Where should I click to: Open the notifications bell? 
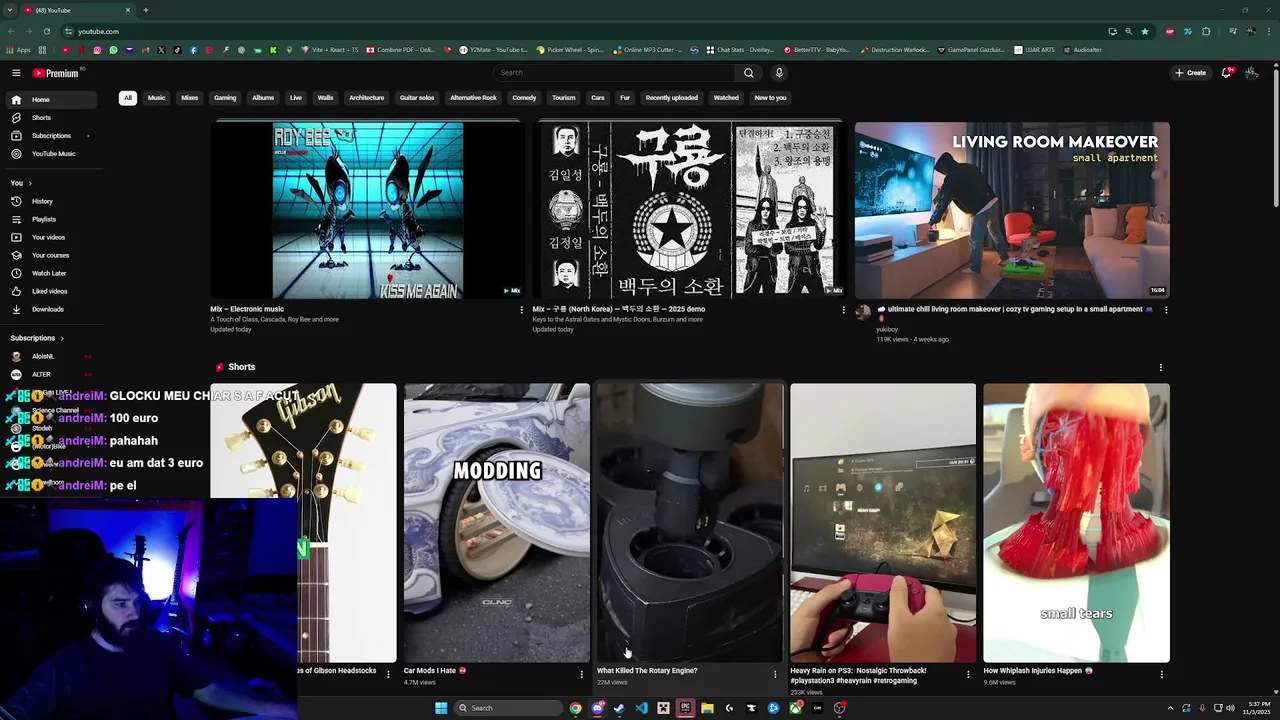pyautogui.click(x=1226, y=73)
